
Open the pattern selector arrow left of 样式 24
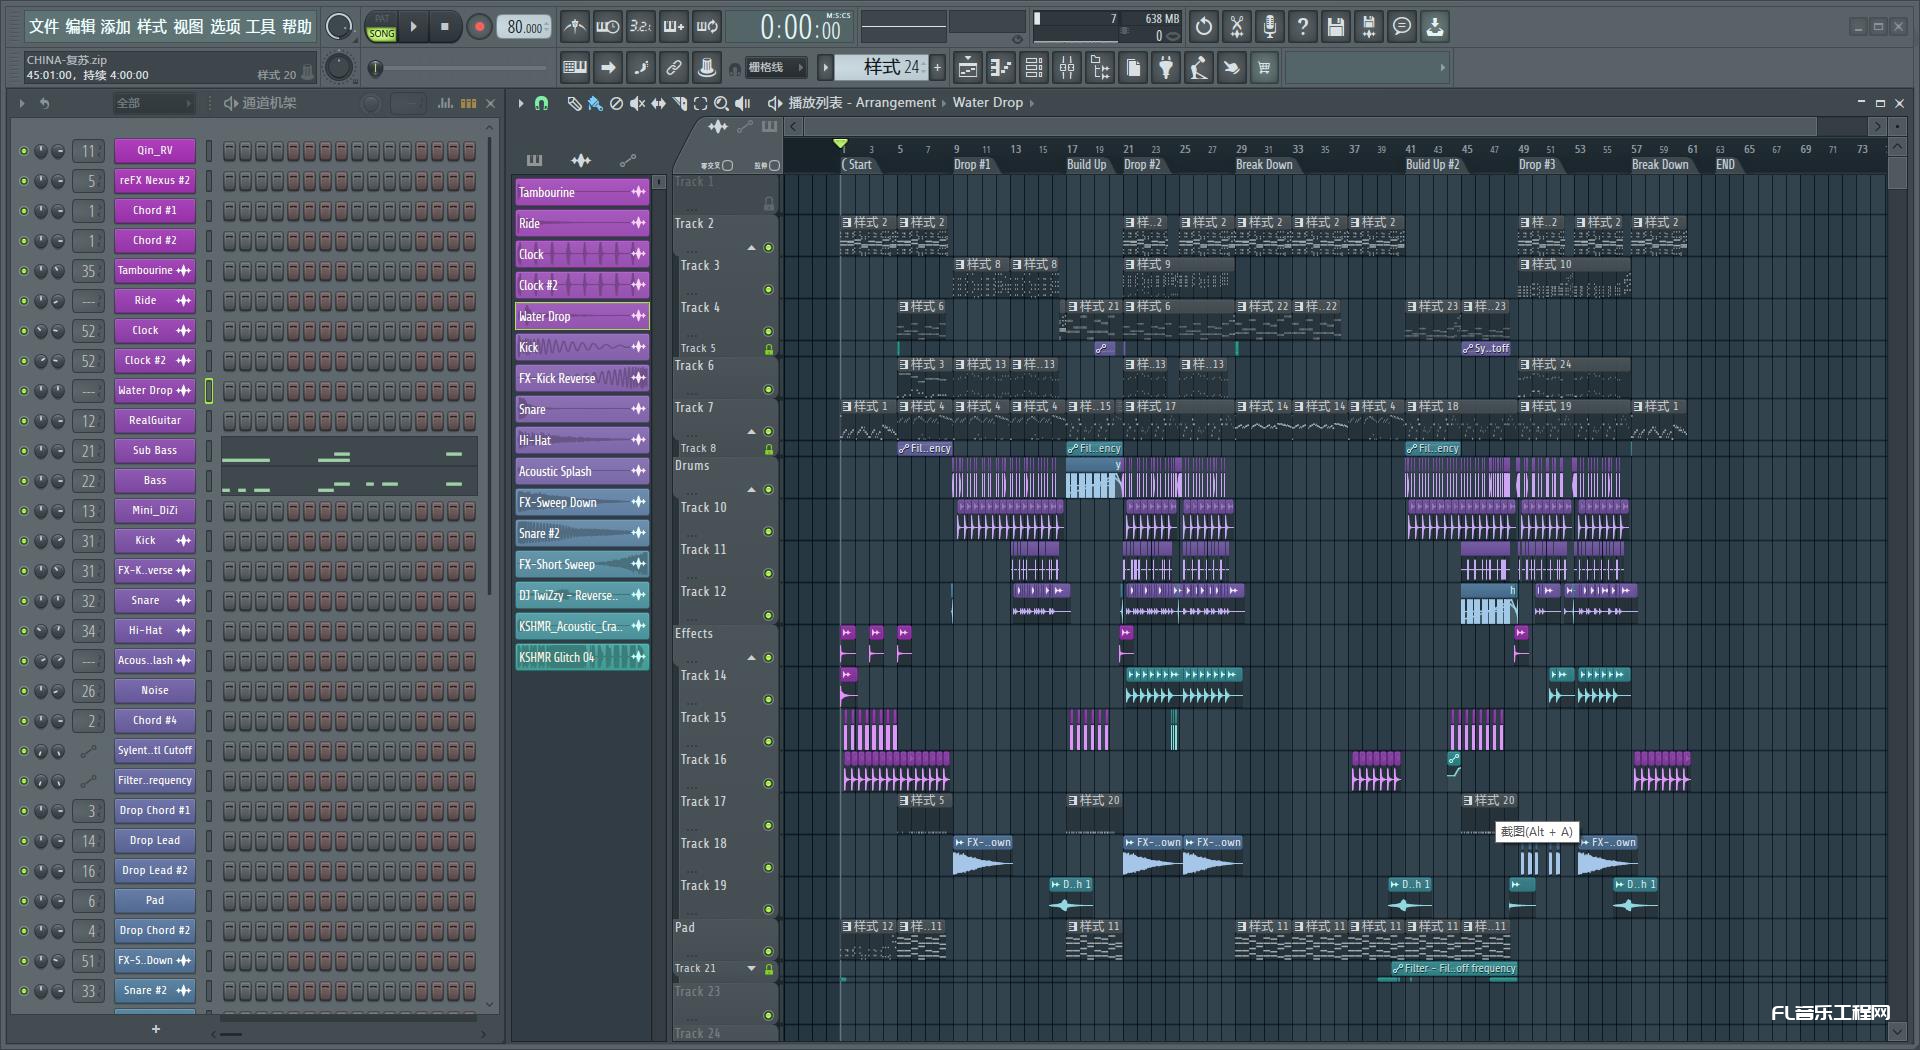[x=825, y=68]
